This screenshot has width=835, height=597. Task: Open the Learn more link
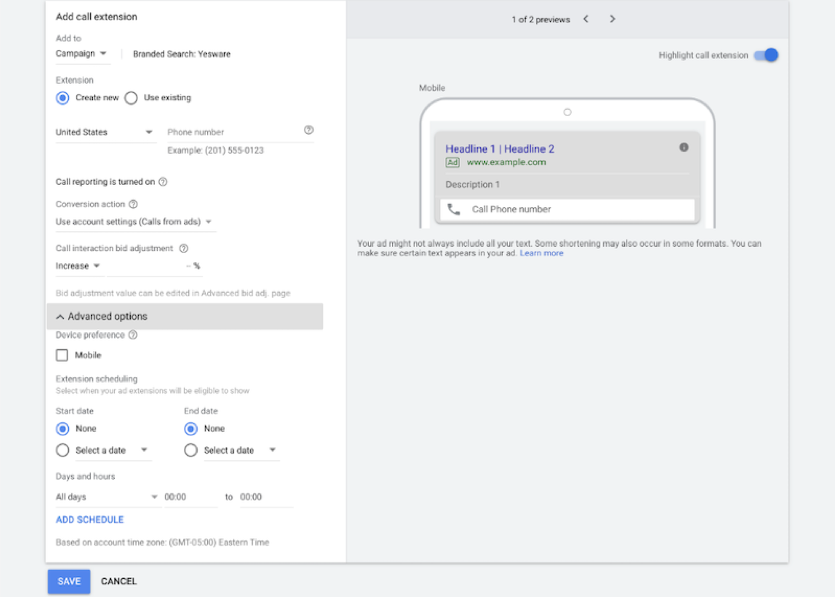542,253
